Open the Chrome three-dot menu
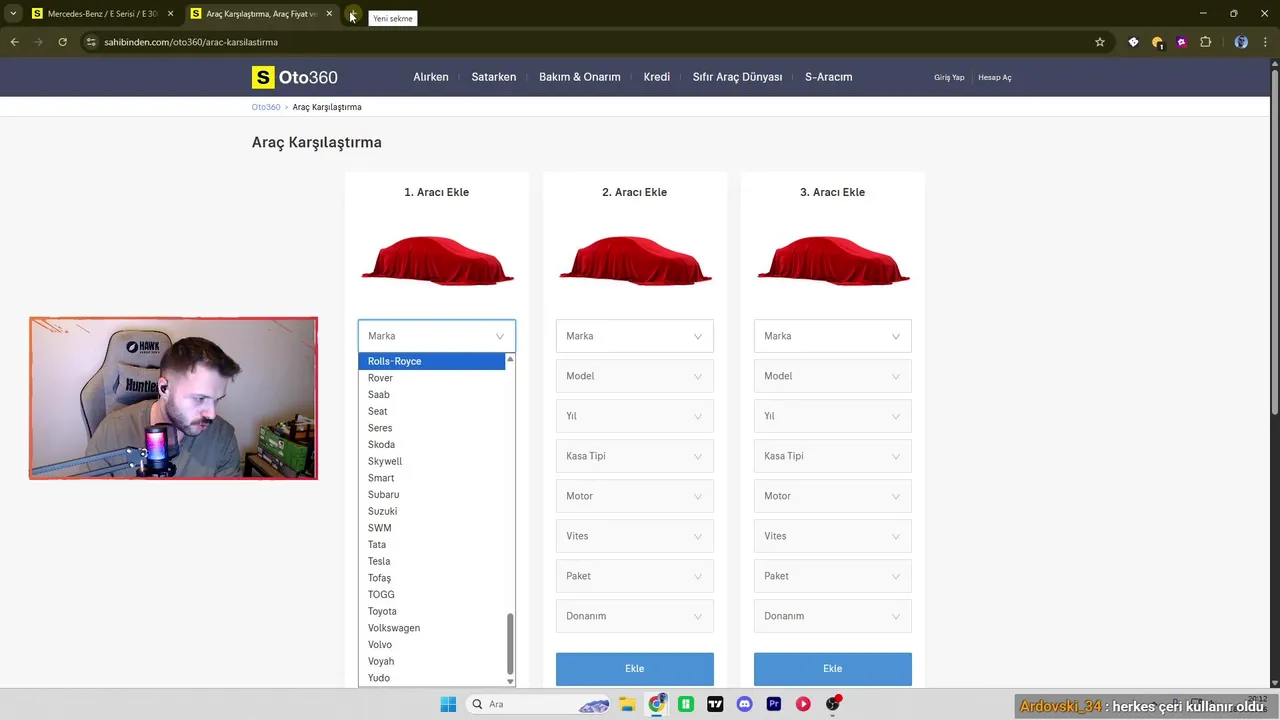The width and height of the screenshot is (1280, 720). 1265,42
